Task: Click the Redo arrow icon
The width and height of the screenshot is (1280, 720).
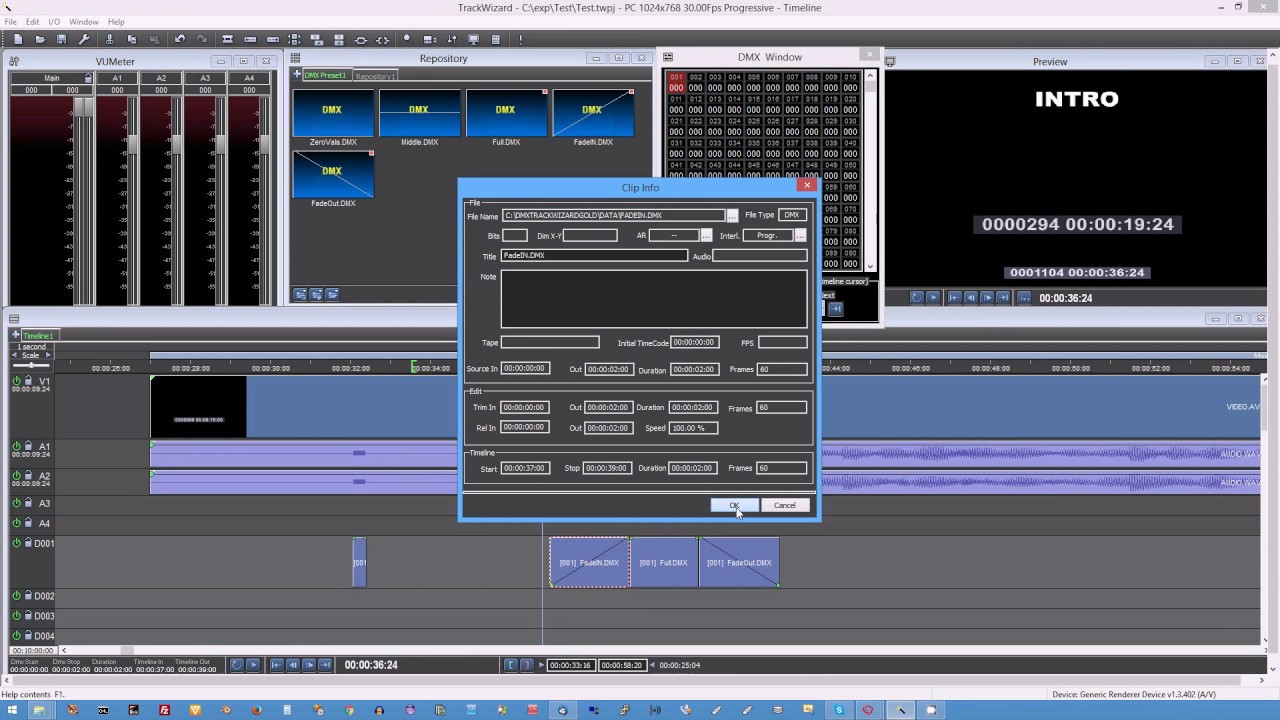Action: [202, 39]
